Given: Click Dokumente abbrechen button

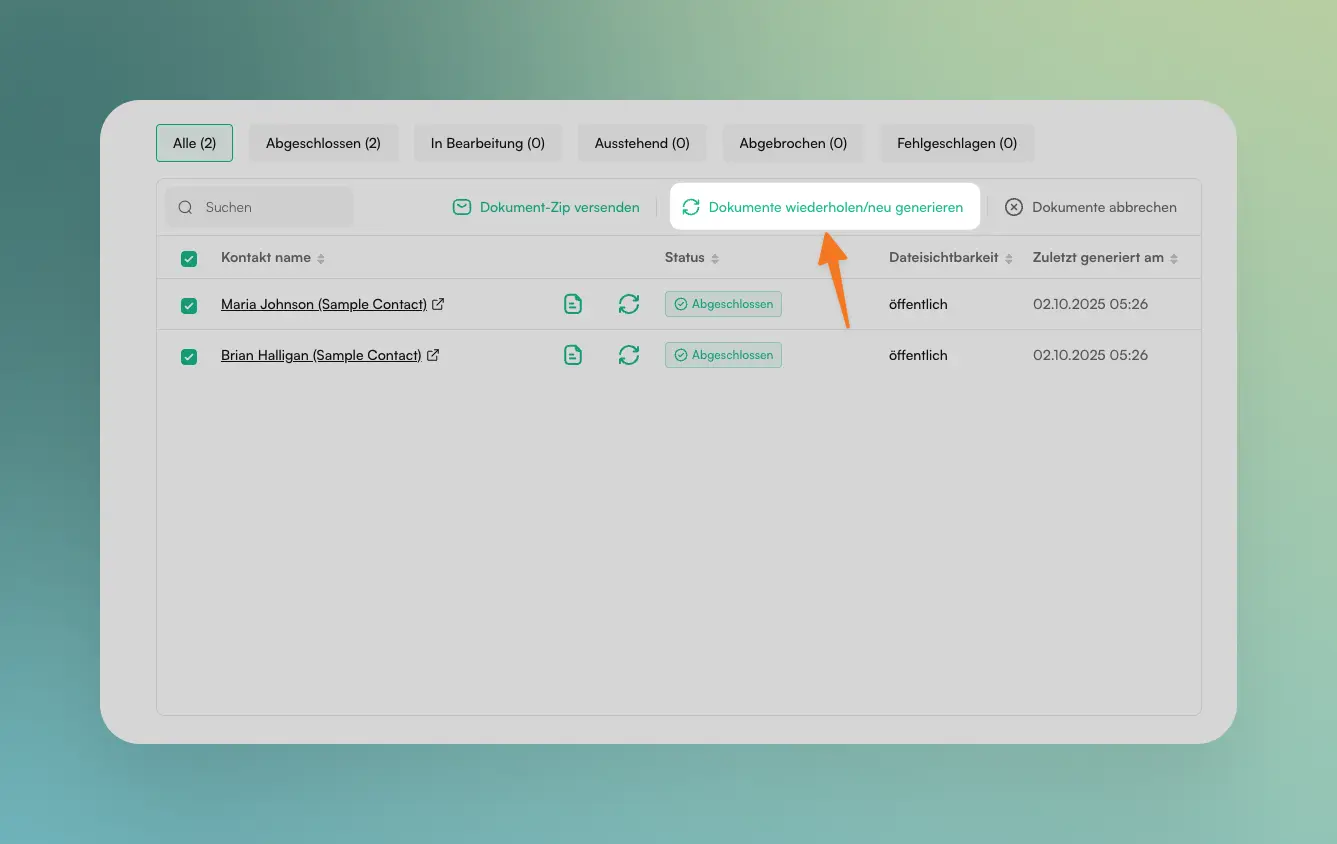Looking at the screenshot, I should 1091,207.
